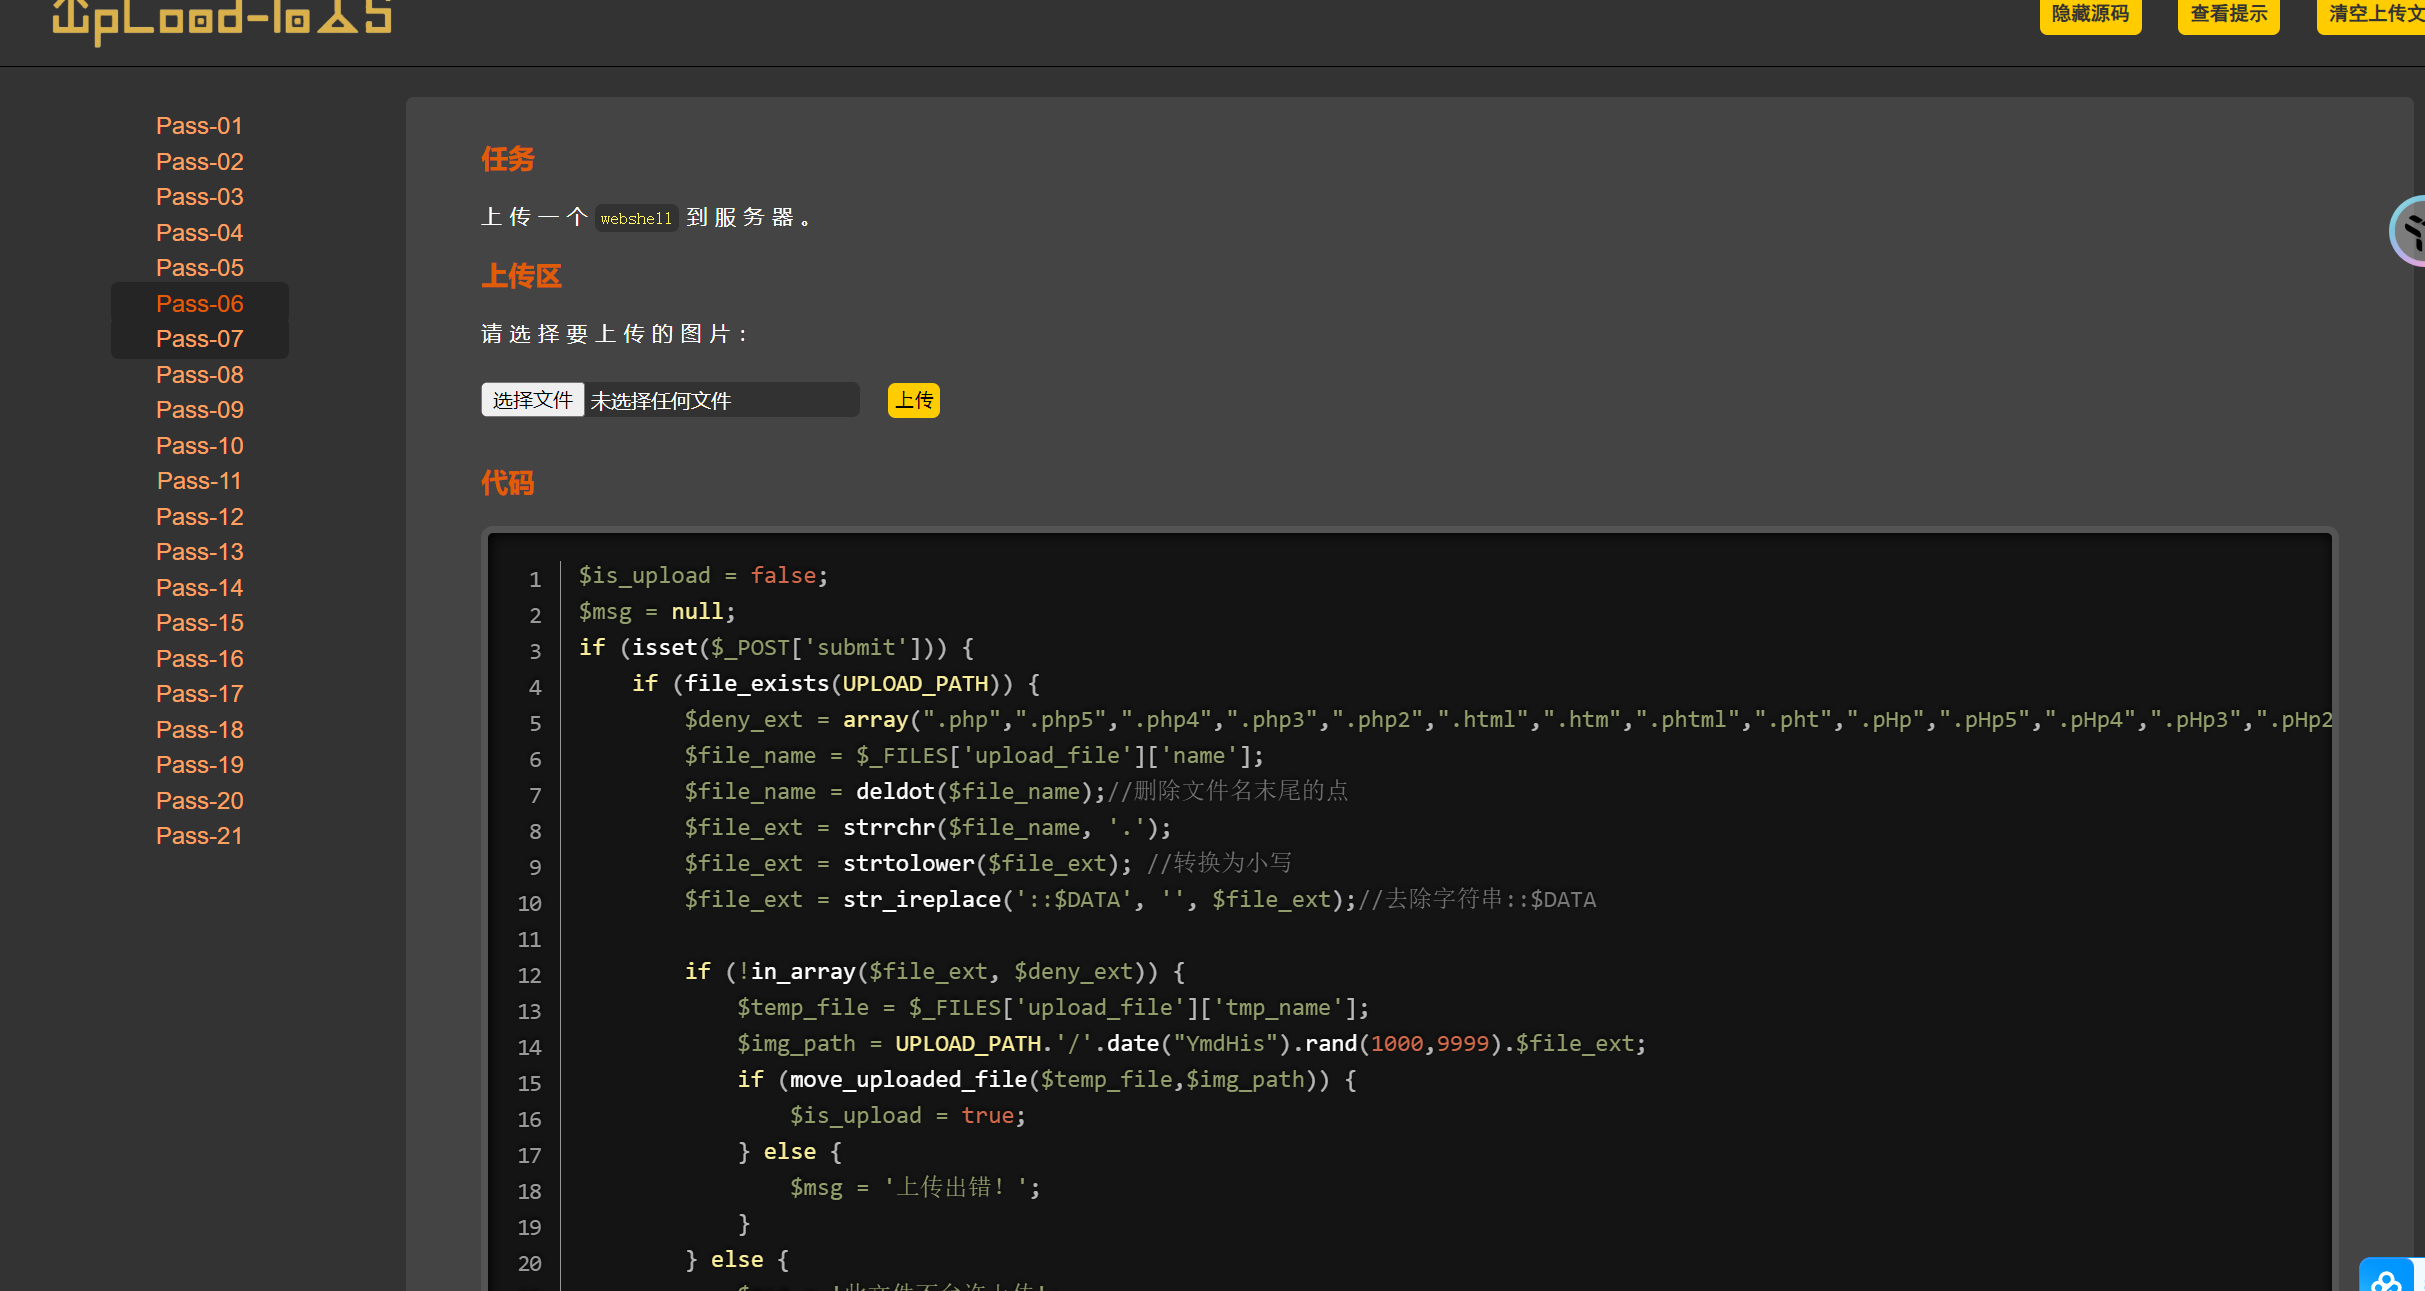
Task: Open Pass-18 from list
Action: 199,729
